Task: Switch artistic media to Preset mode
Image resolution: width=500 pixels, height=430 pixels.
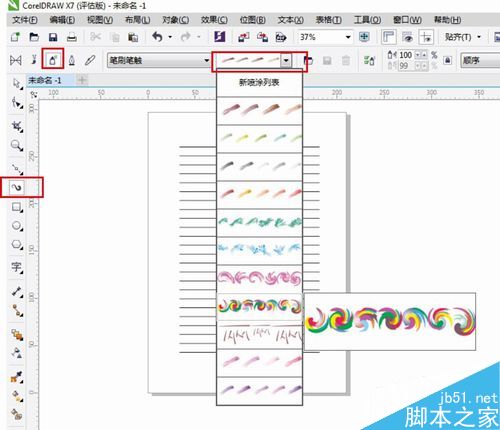Action: coord(16,60)
